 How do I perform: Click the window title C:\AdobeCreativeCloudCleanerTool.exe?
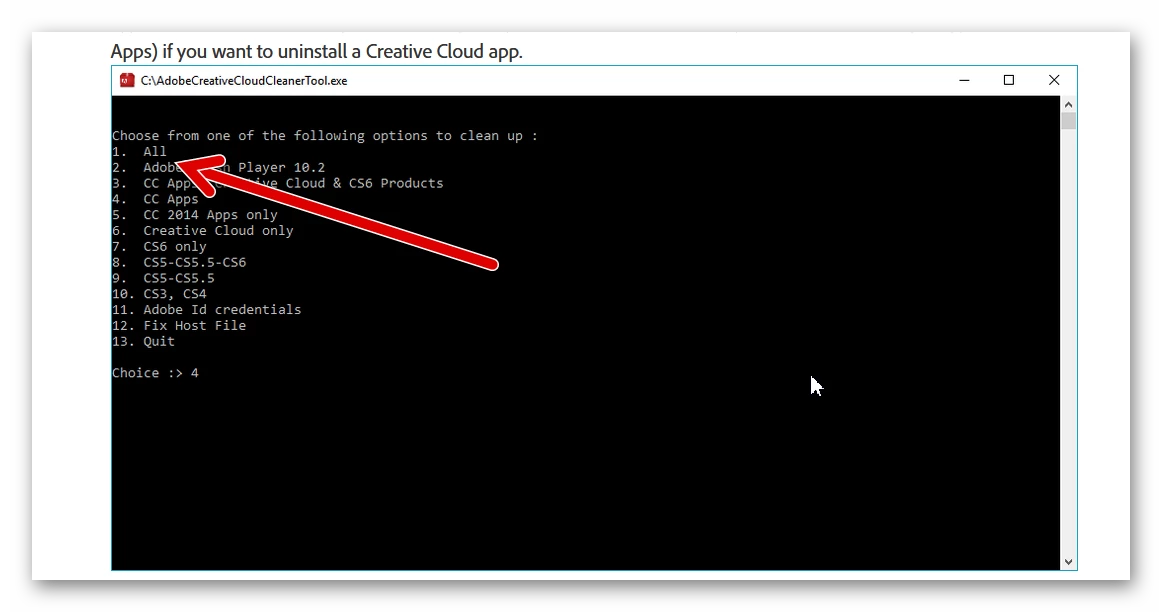pyautogui.click(x=244, y=81)
